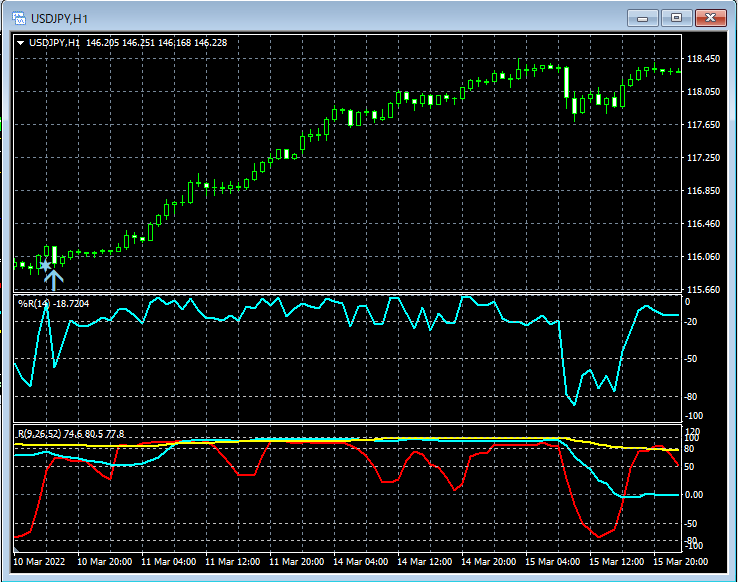
Task: Click the gray triangle at time axis start
Action: click(x=16, y=550)
